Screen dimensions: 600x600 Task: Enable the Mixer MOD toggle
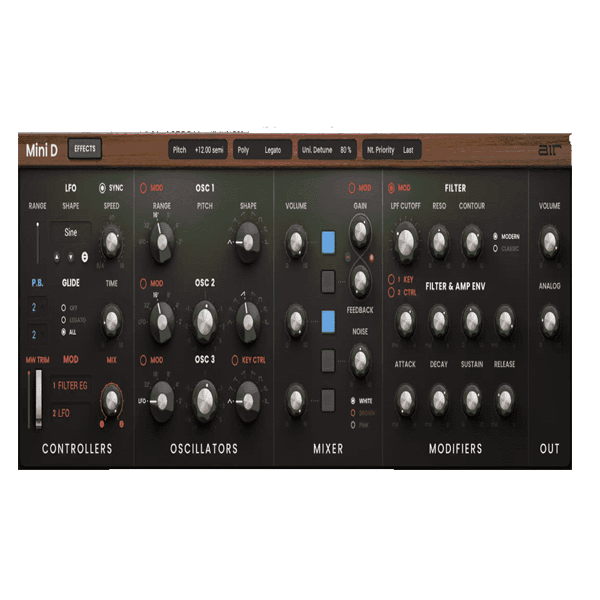(x=352, y=188)
